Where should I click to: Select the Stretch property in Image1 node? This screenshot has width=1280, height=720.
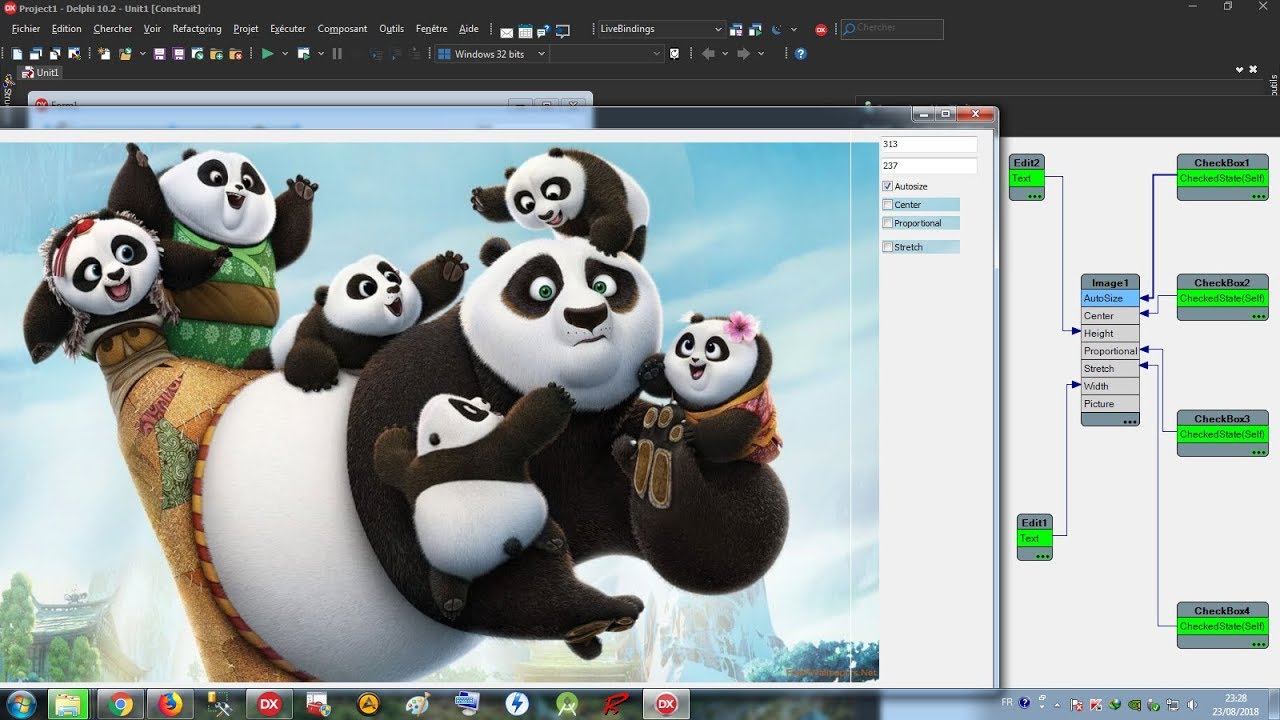pos(1110,369)
